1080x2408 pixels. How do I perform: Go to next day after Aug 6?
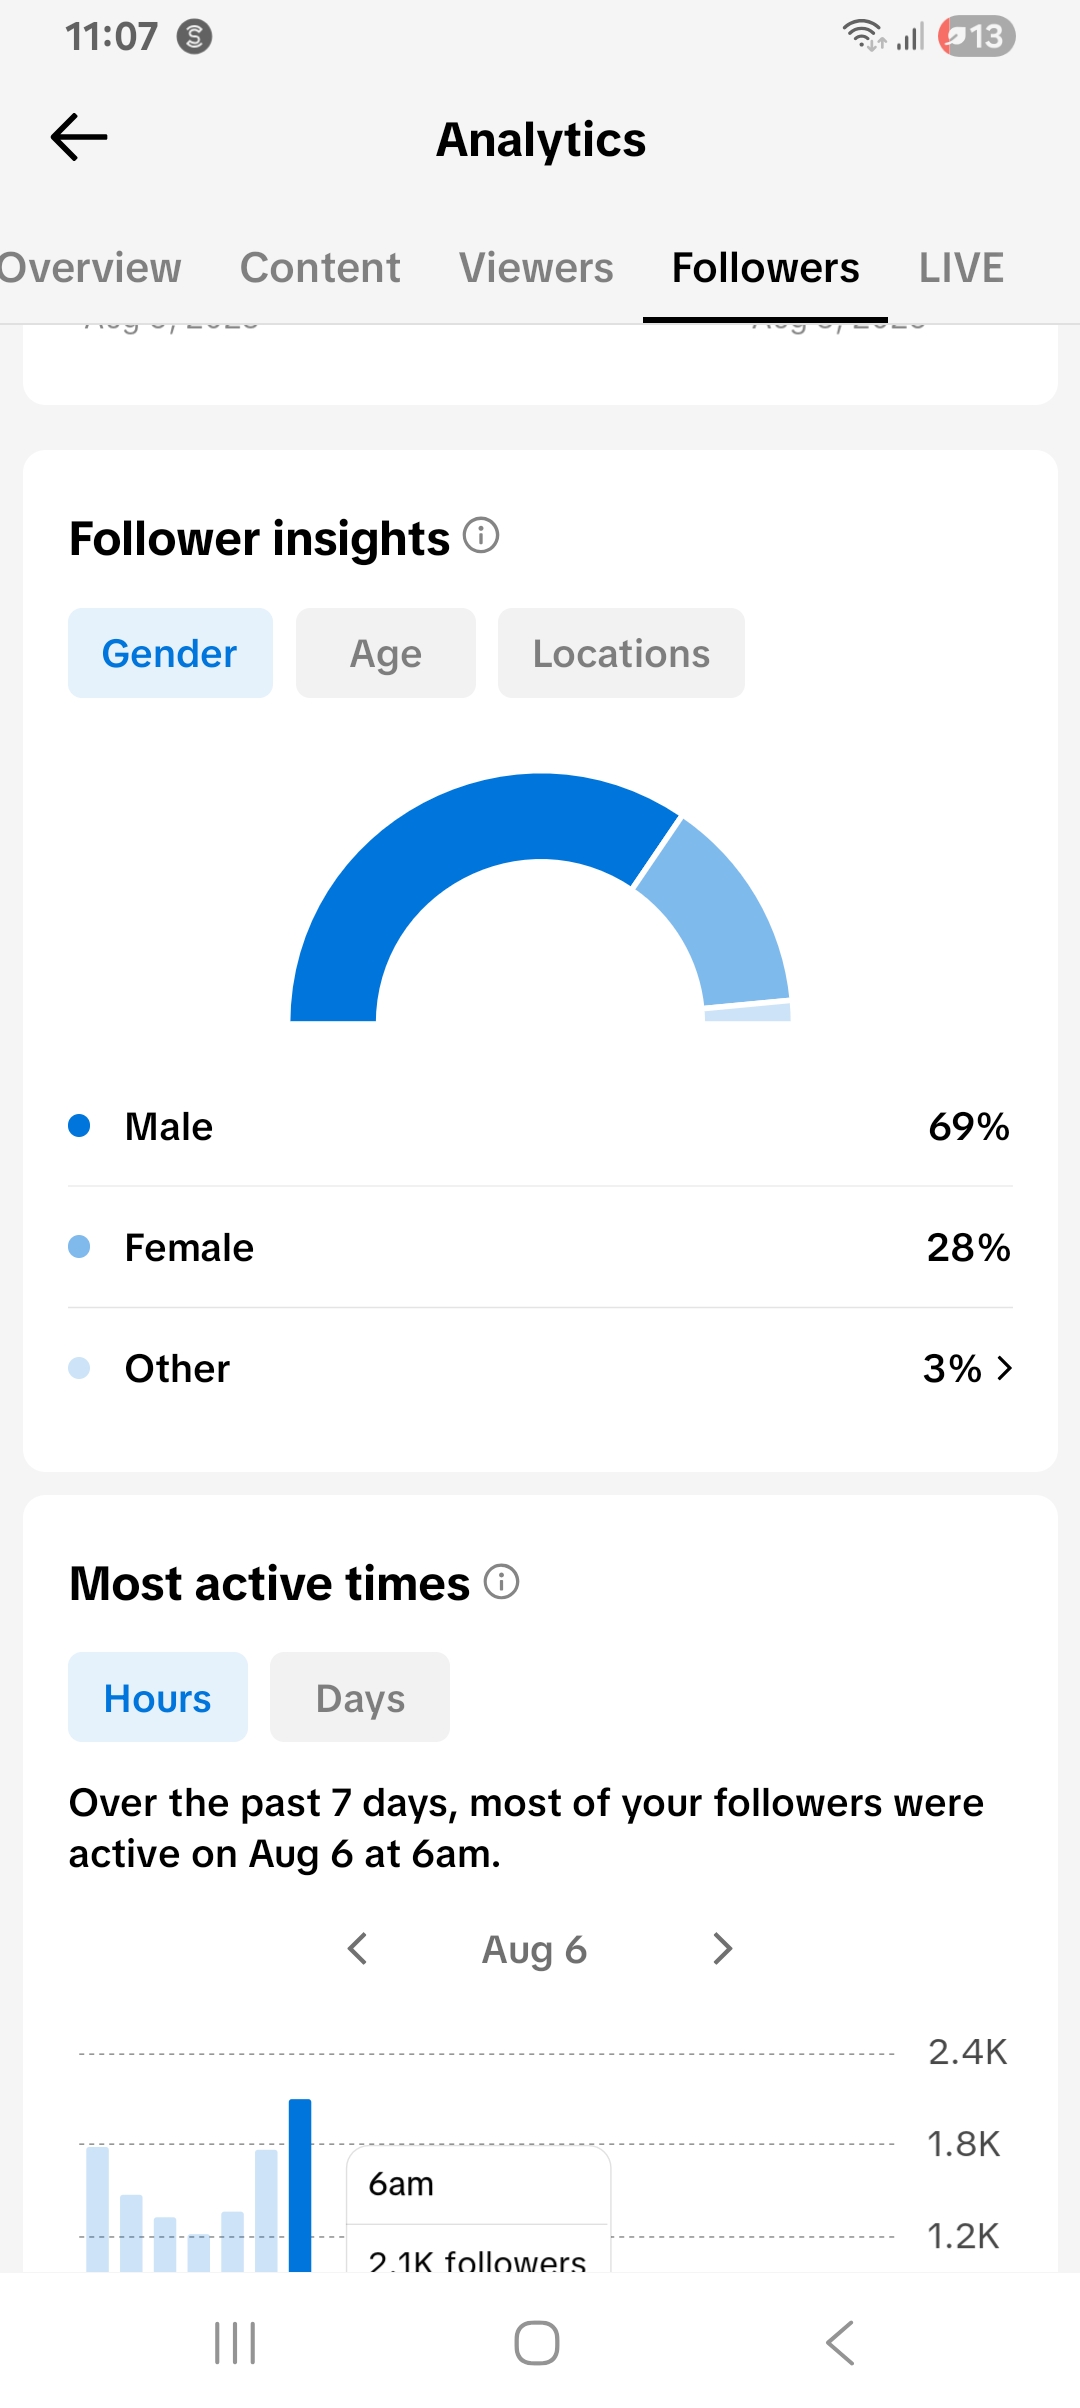[722, 1948]
